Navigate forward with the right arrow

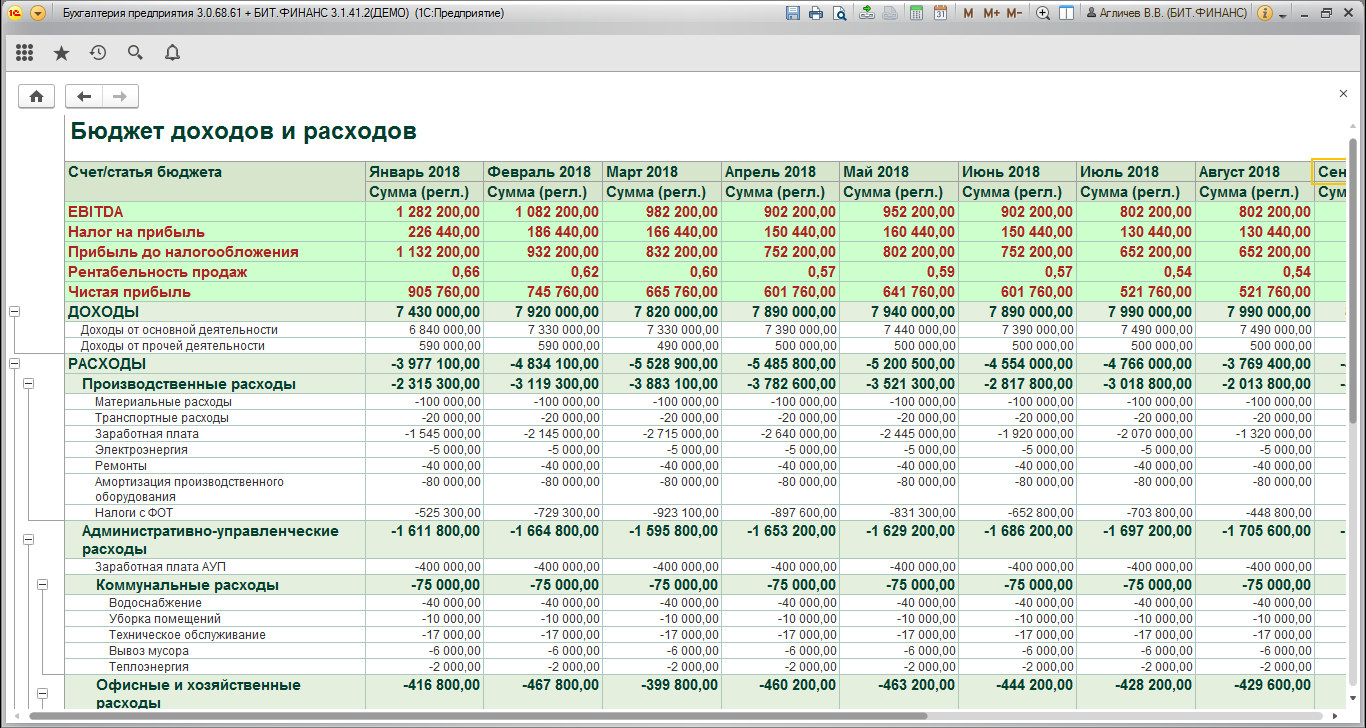click(120, 96)
